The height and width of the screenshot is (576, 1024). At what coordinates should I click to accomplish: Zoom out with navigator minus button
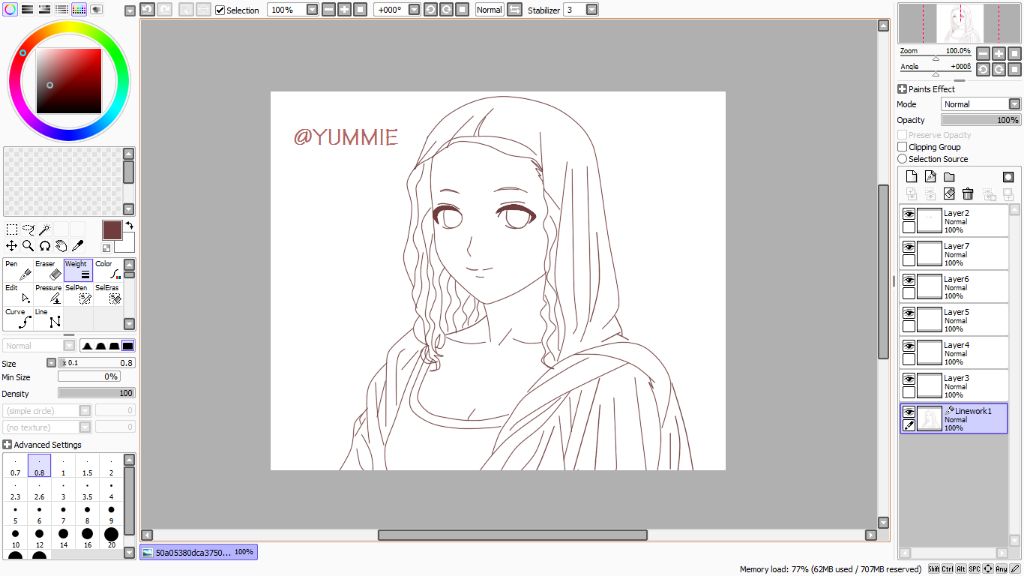pos(983,54)
